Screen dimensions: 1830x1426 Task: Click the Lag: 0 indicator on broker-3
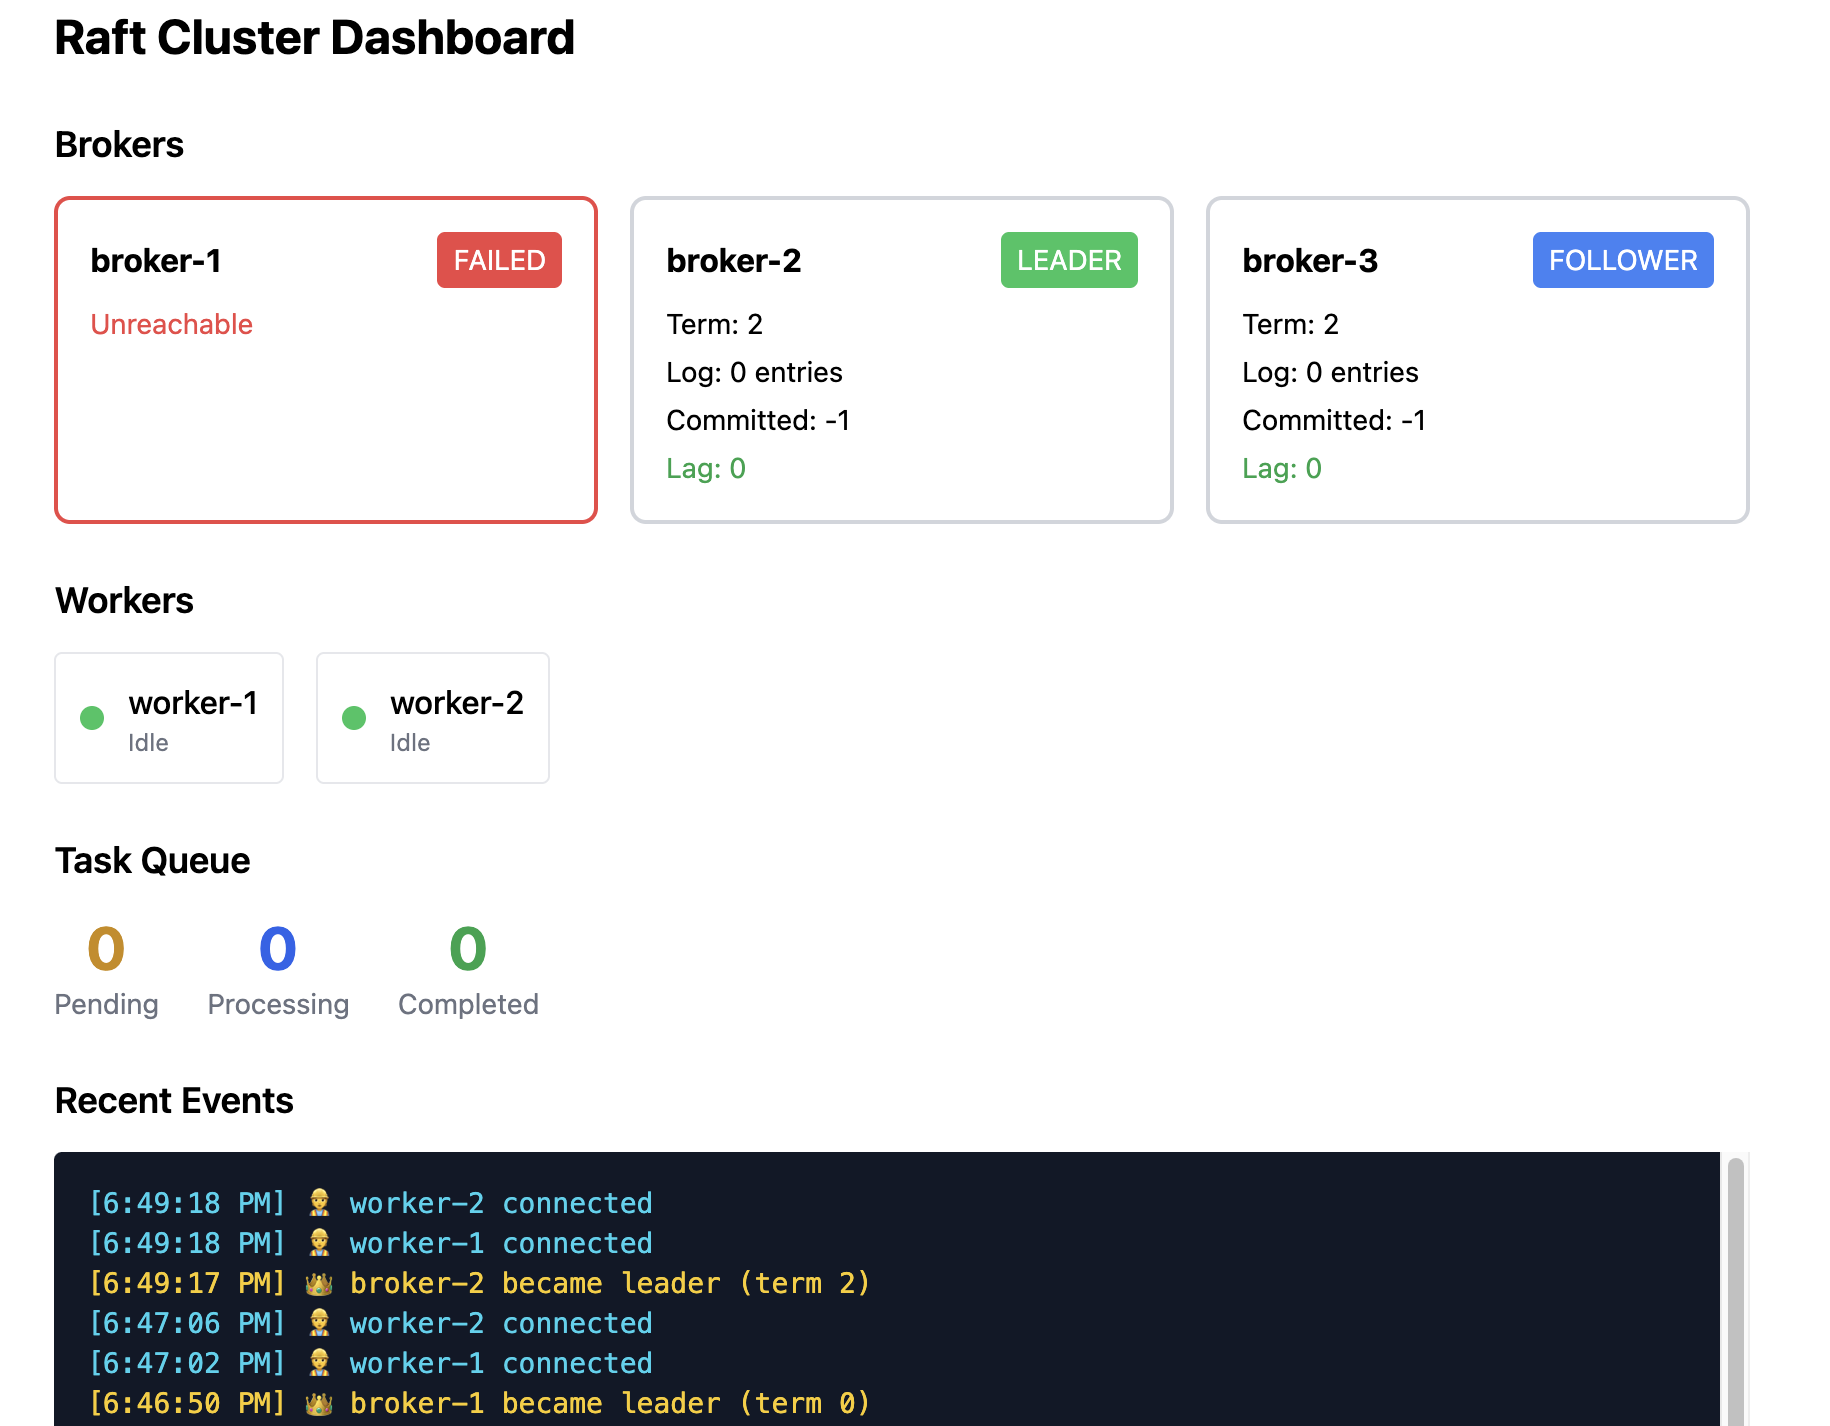tap(1281, 468)
